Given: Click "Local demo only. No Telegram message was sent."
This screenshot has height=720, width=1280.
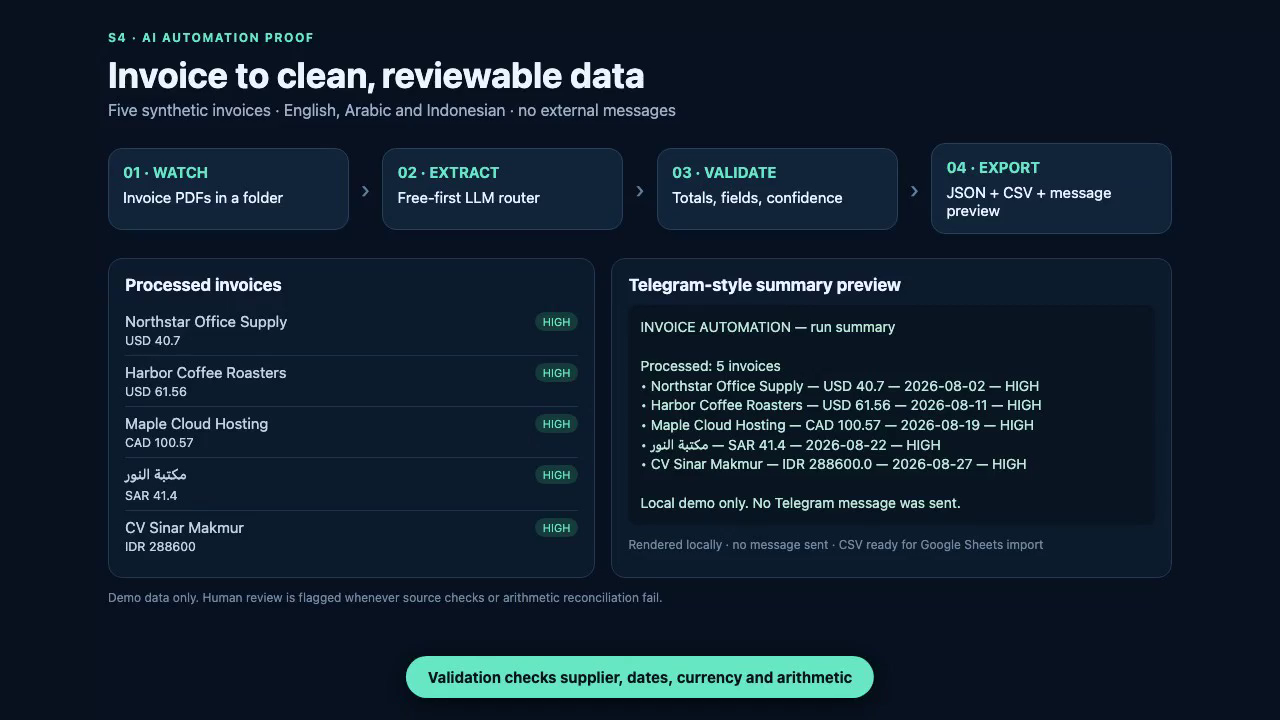Looking at the screenshot, I should (x=801, y=503).
